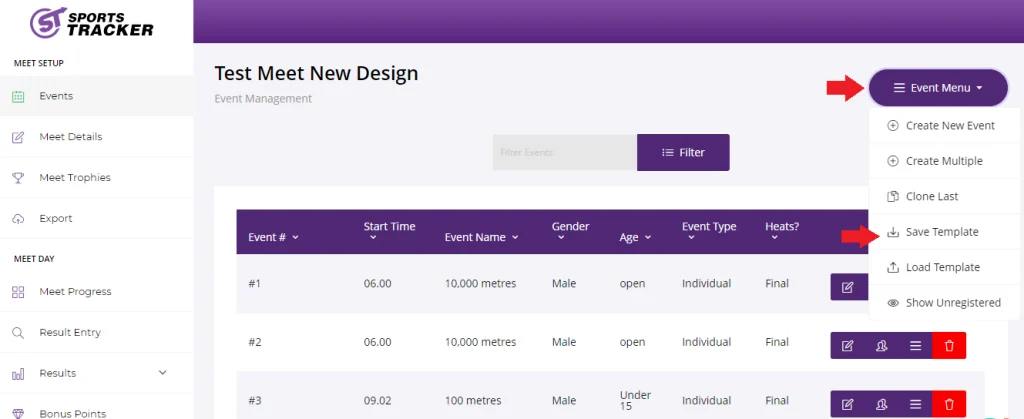Image resolution: width=1024 pixels, height=419 pixels.
Task: Click the red trash icon for event #3
Action: tap(949, 404)
